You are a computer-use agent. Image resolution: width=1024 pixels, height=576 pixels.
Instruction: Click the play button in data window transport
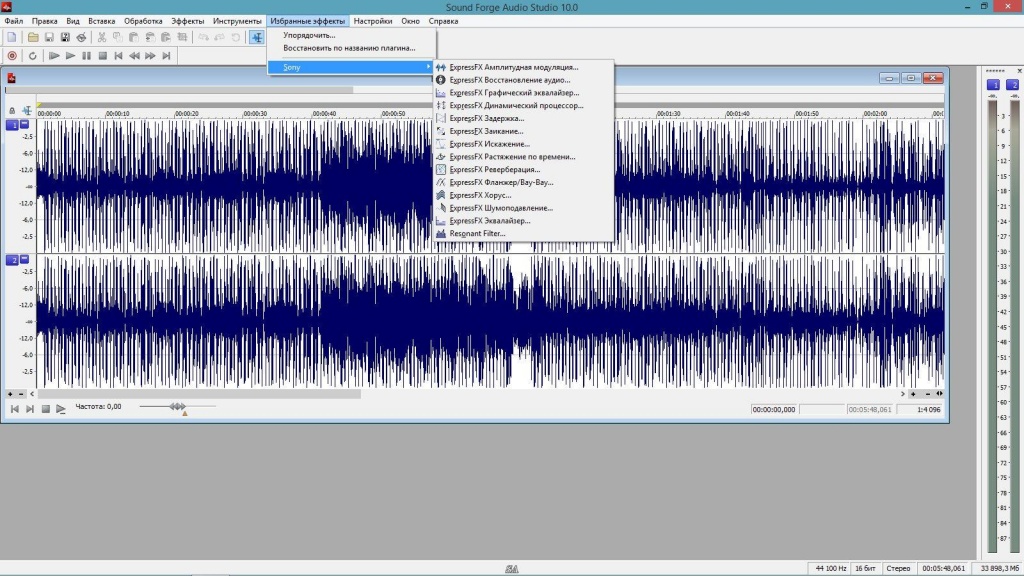point(61,409)
